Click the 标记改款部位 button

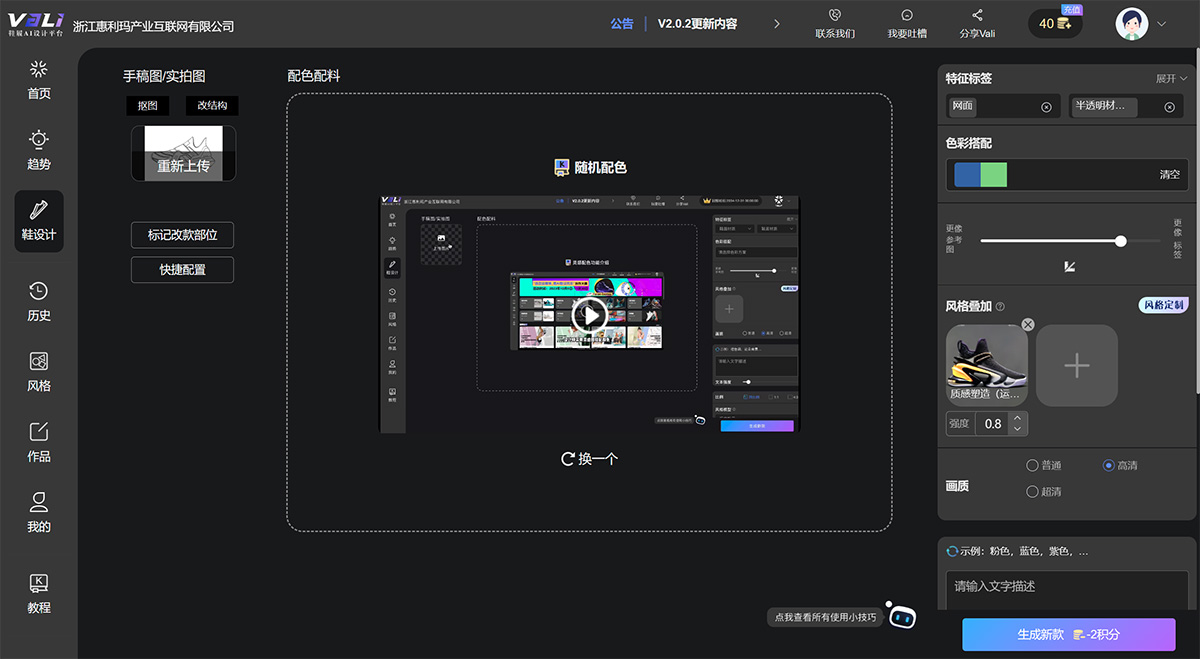(x=183, y=235)
